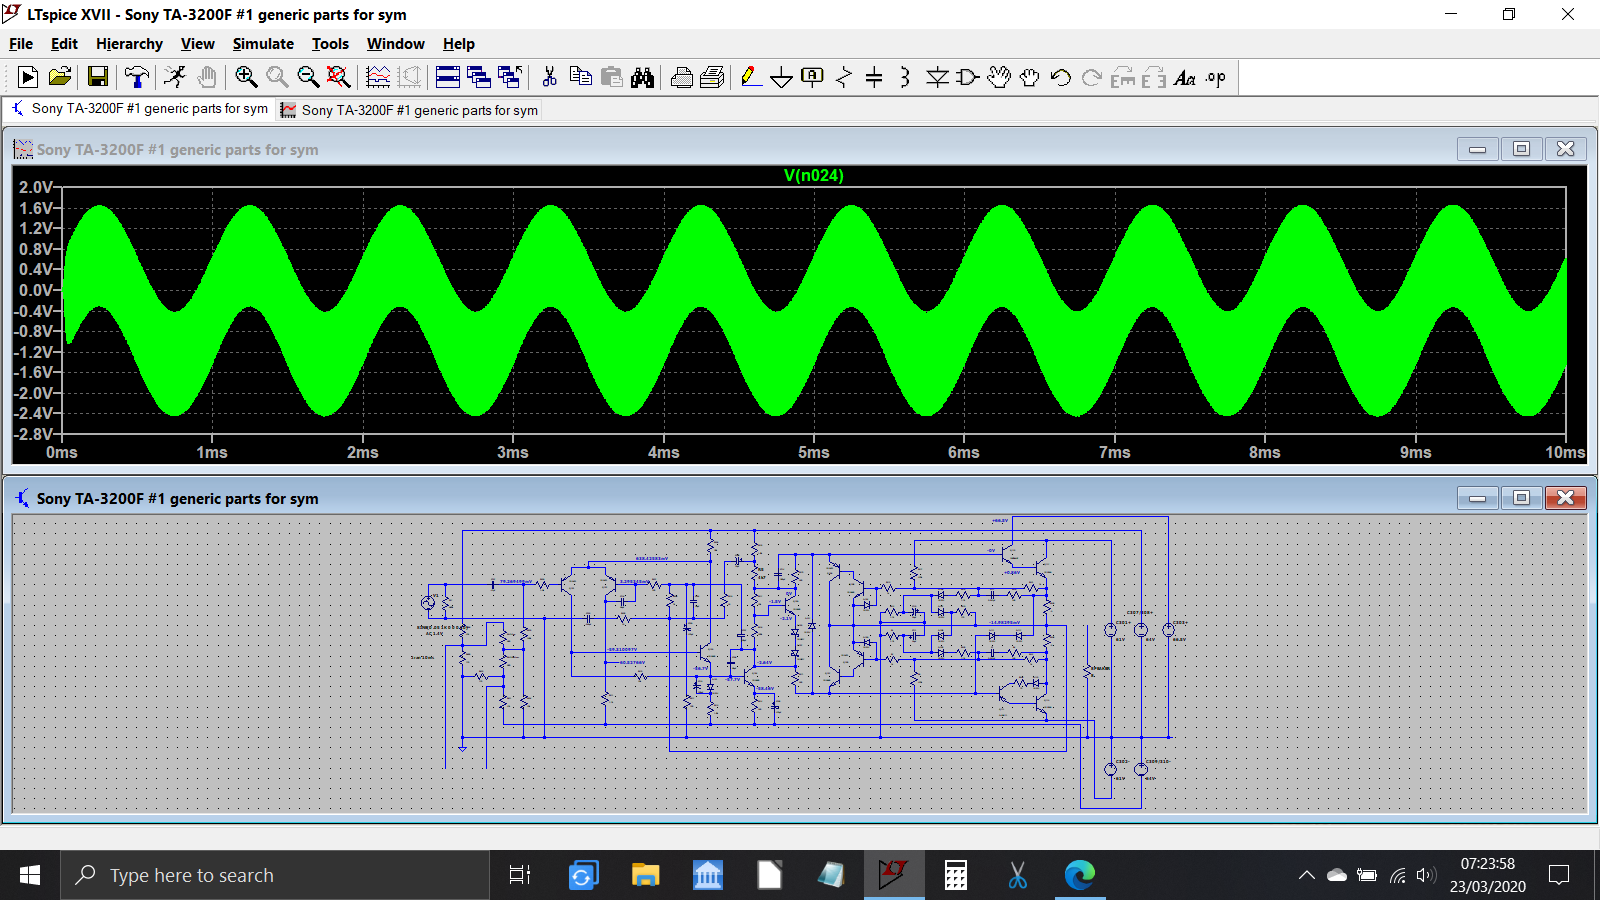Select the Cut scissors tool
Screen dimensions: 1600x900
549,77
